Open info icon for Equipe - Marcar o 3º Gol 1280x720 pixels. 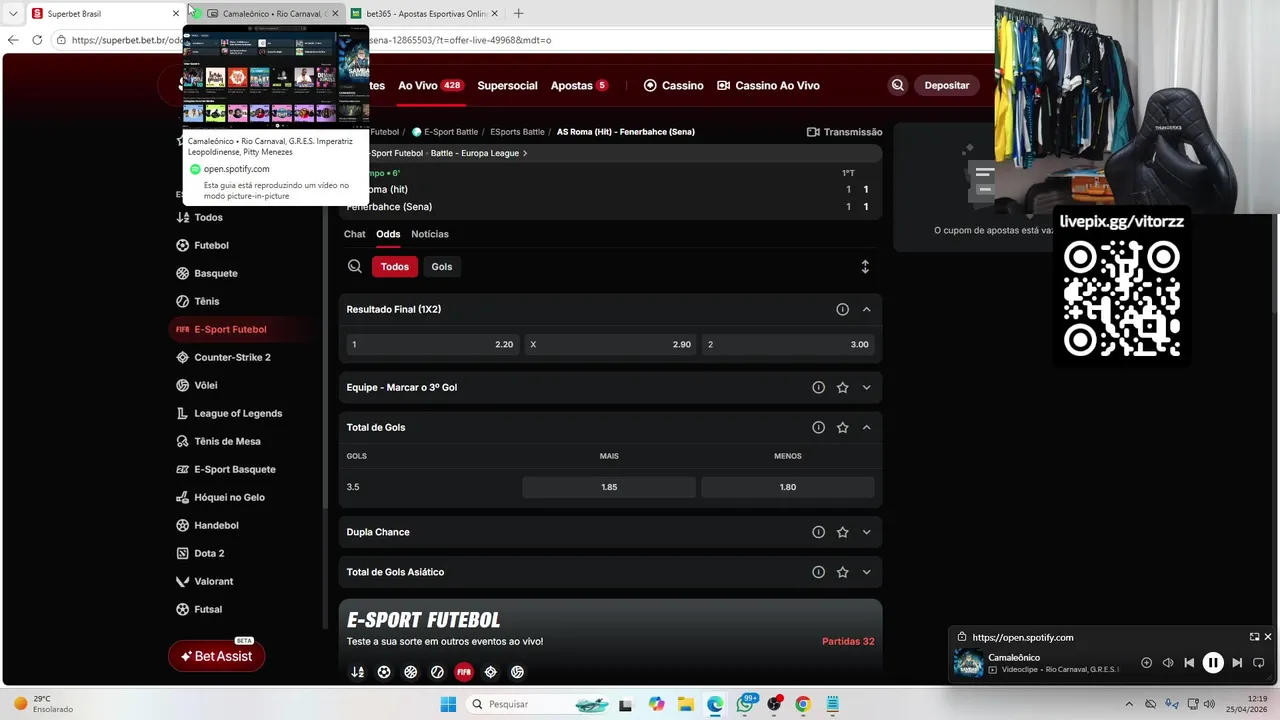(x=818, y=388)
